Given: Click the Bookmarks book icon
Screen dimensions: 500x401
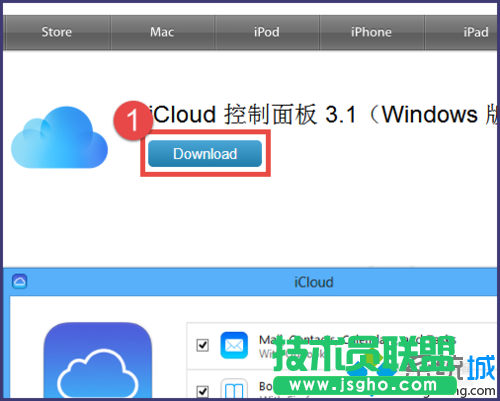Looking at the screenshot, I should [x=234, y=388].
